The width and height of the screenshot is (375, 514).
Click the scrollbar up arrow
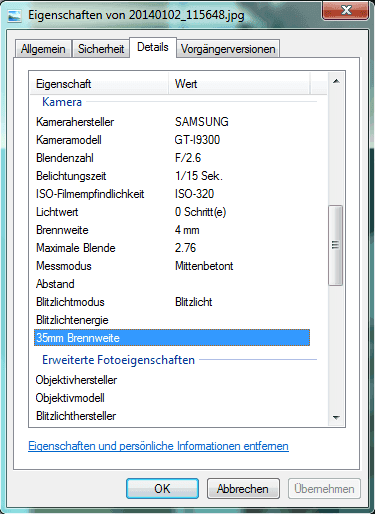[336, 81]
